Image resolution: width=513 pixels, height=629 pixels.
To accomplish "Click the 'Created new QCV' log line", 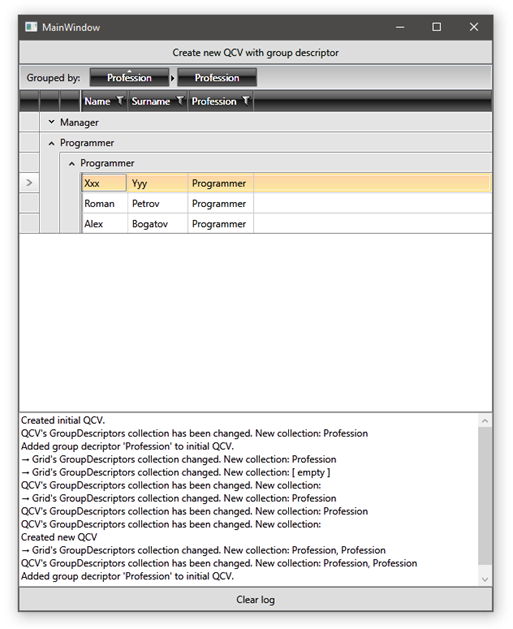I will tap(59, 537).
